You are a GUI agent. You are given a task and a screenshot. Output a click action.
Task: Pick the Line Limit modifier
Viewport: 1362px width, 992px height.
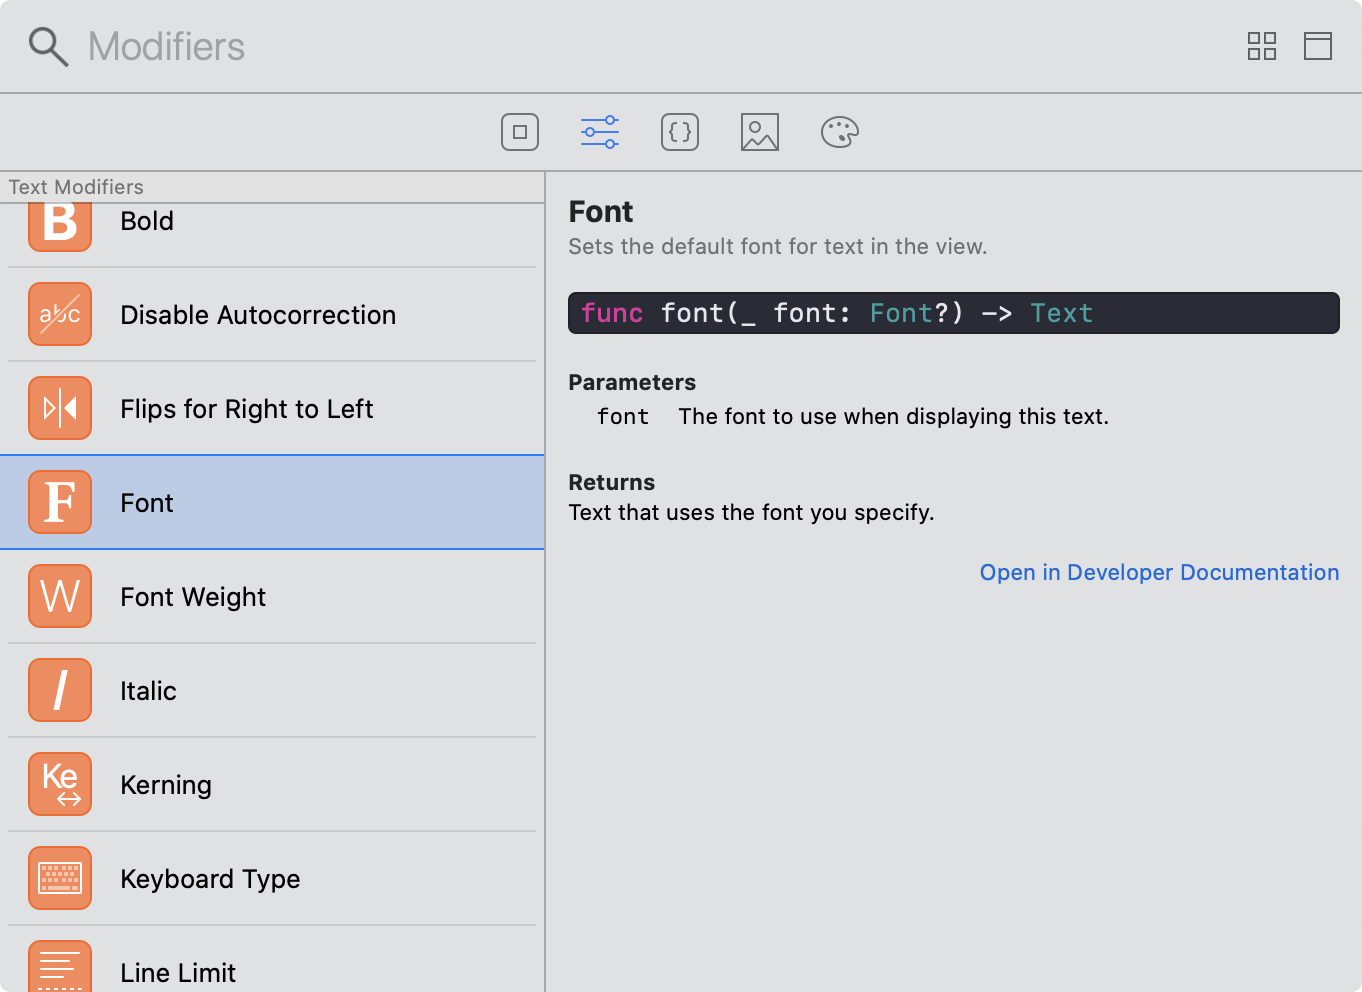click(178, 972)
